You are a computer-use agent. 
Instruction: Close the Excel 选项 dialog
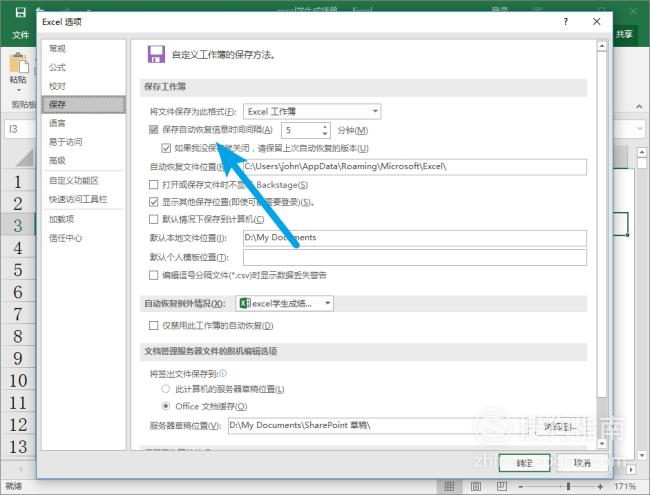pos(597,22)
